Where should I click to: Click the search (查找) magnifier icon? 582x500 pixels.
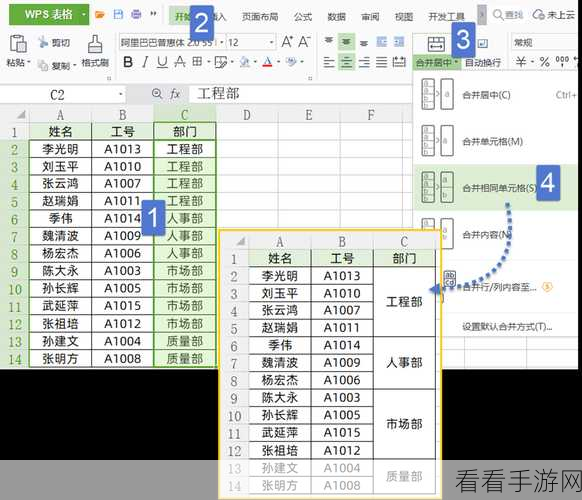click(x=498, y=15)
